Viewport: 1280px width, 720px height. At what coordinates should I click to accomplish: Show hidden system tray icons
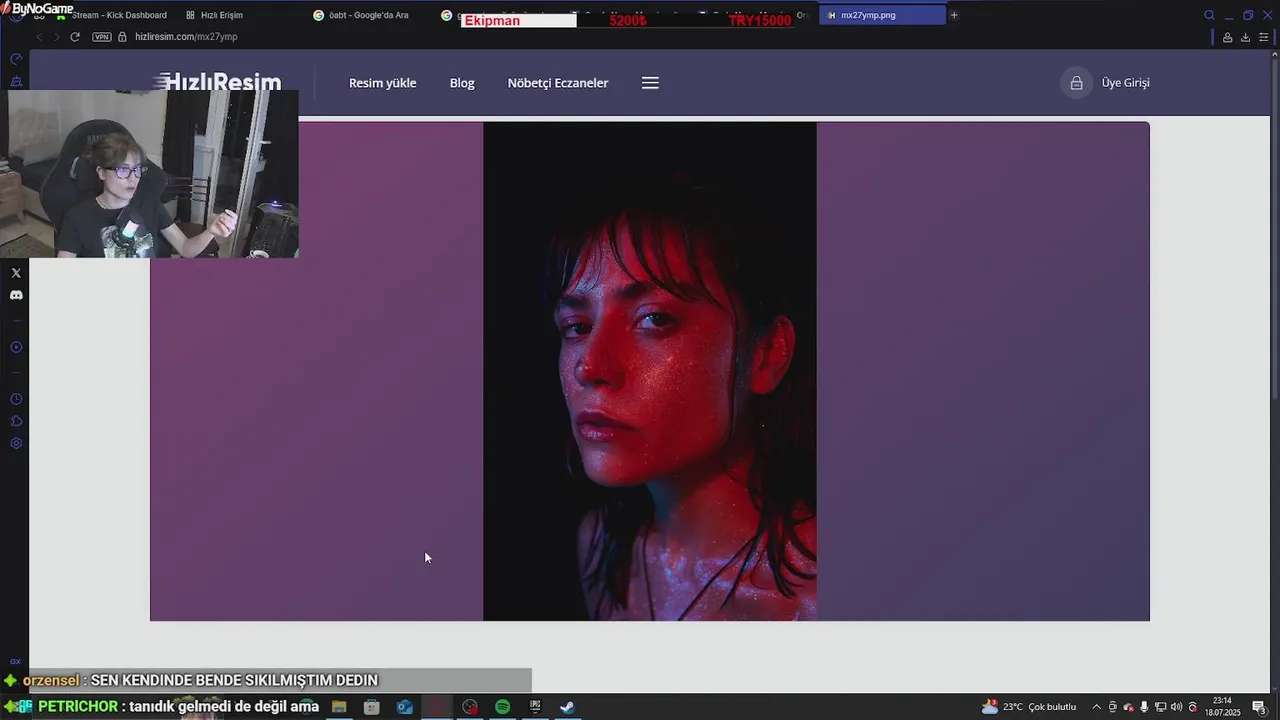pyautogui.click(x=1096, y=707)
